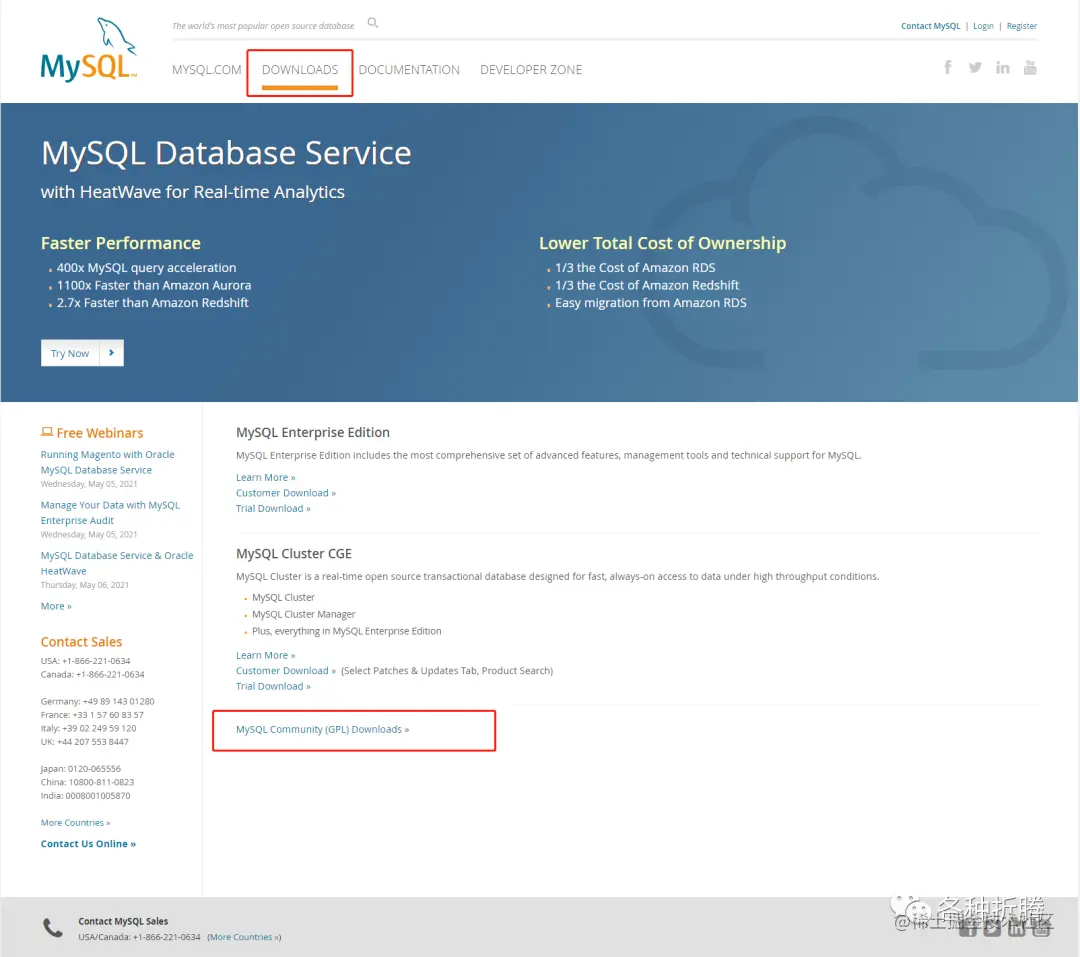
Task: Click 'Easy migration from Amazon RDS' text
Action: [651, 302]
